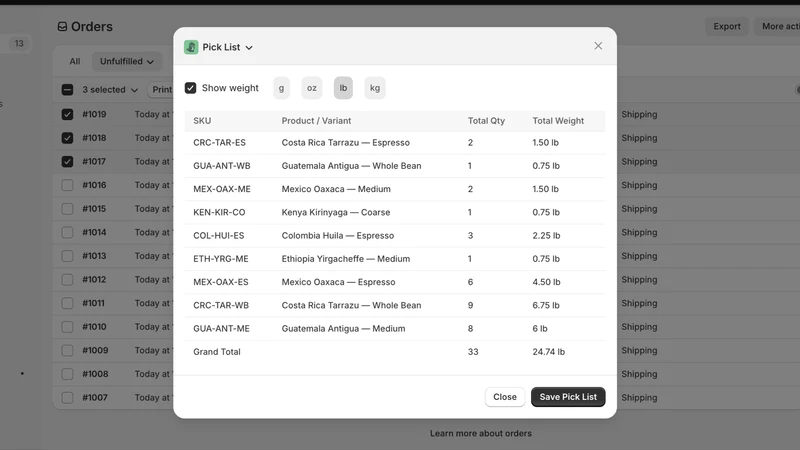Uncheck order #1019 checkbox
This screenshot has height=450, width=800.
click(67, 114)
